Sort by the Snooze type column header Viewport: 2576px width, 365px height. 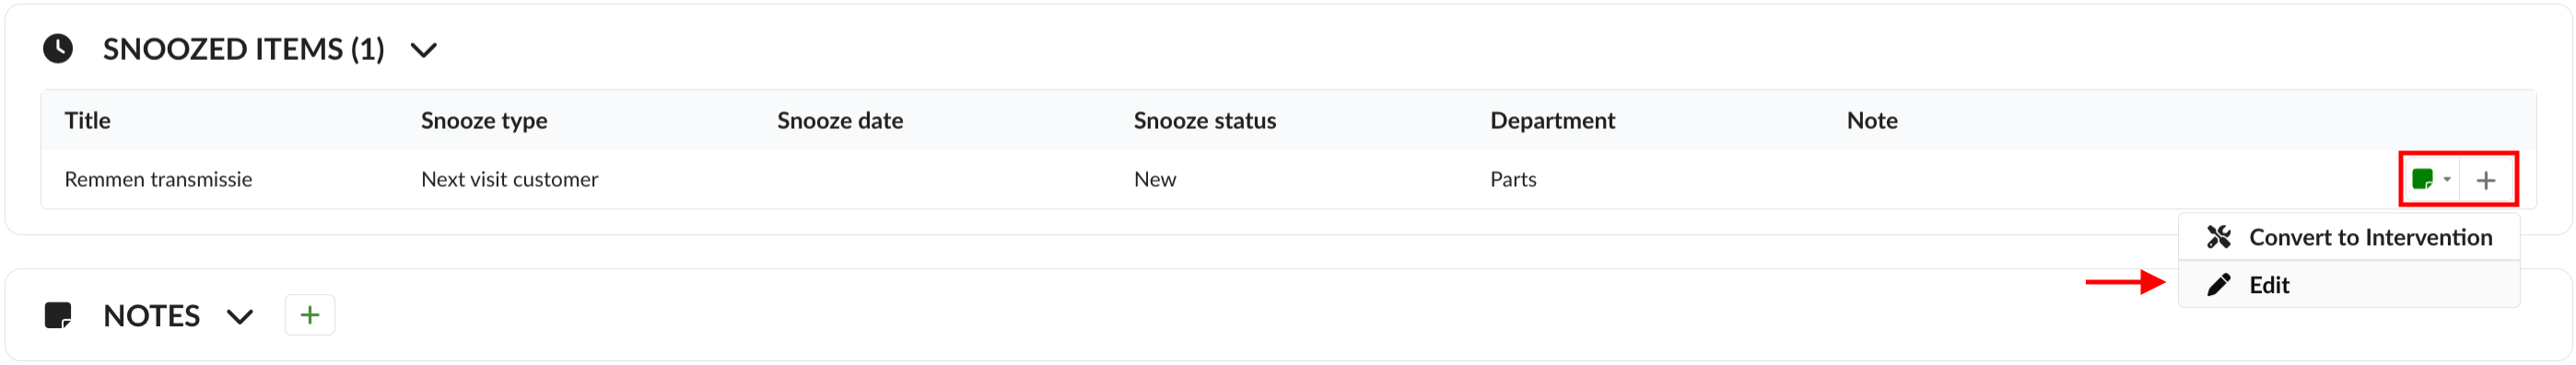pyautogui.click(x=484, y=121)
